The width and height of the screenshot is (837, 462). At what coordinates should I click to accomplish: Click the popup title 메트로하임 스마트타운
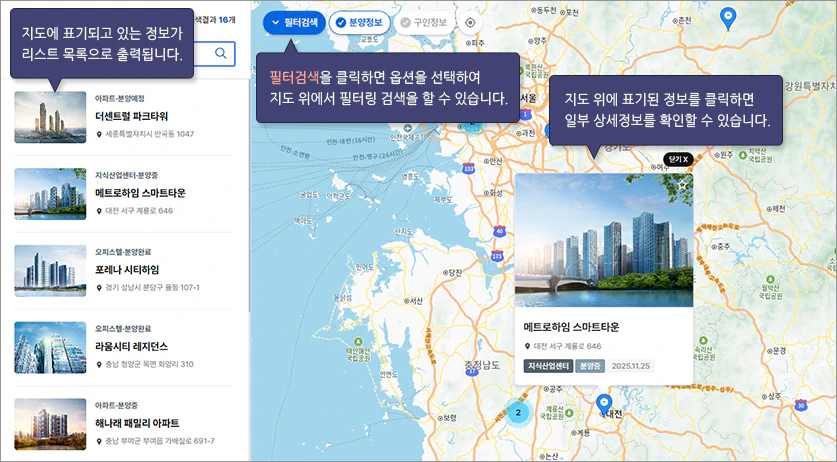tap(571, 327)
